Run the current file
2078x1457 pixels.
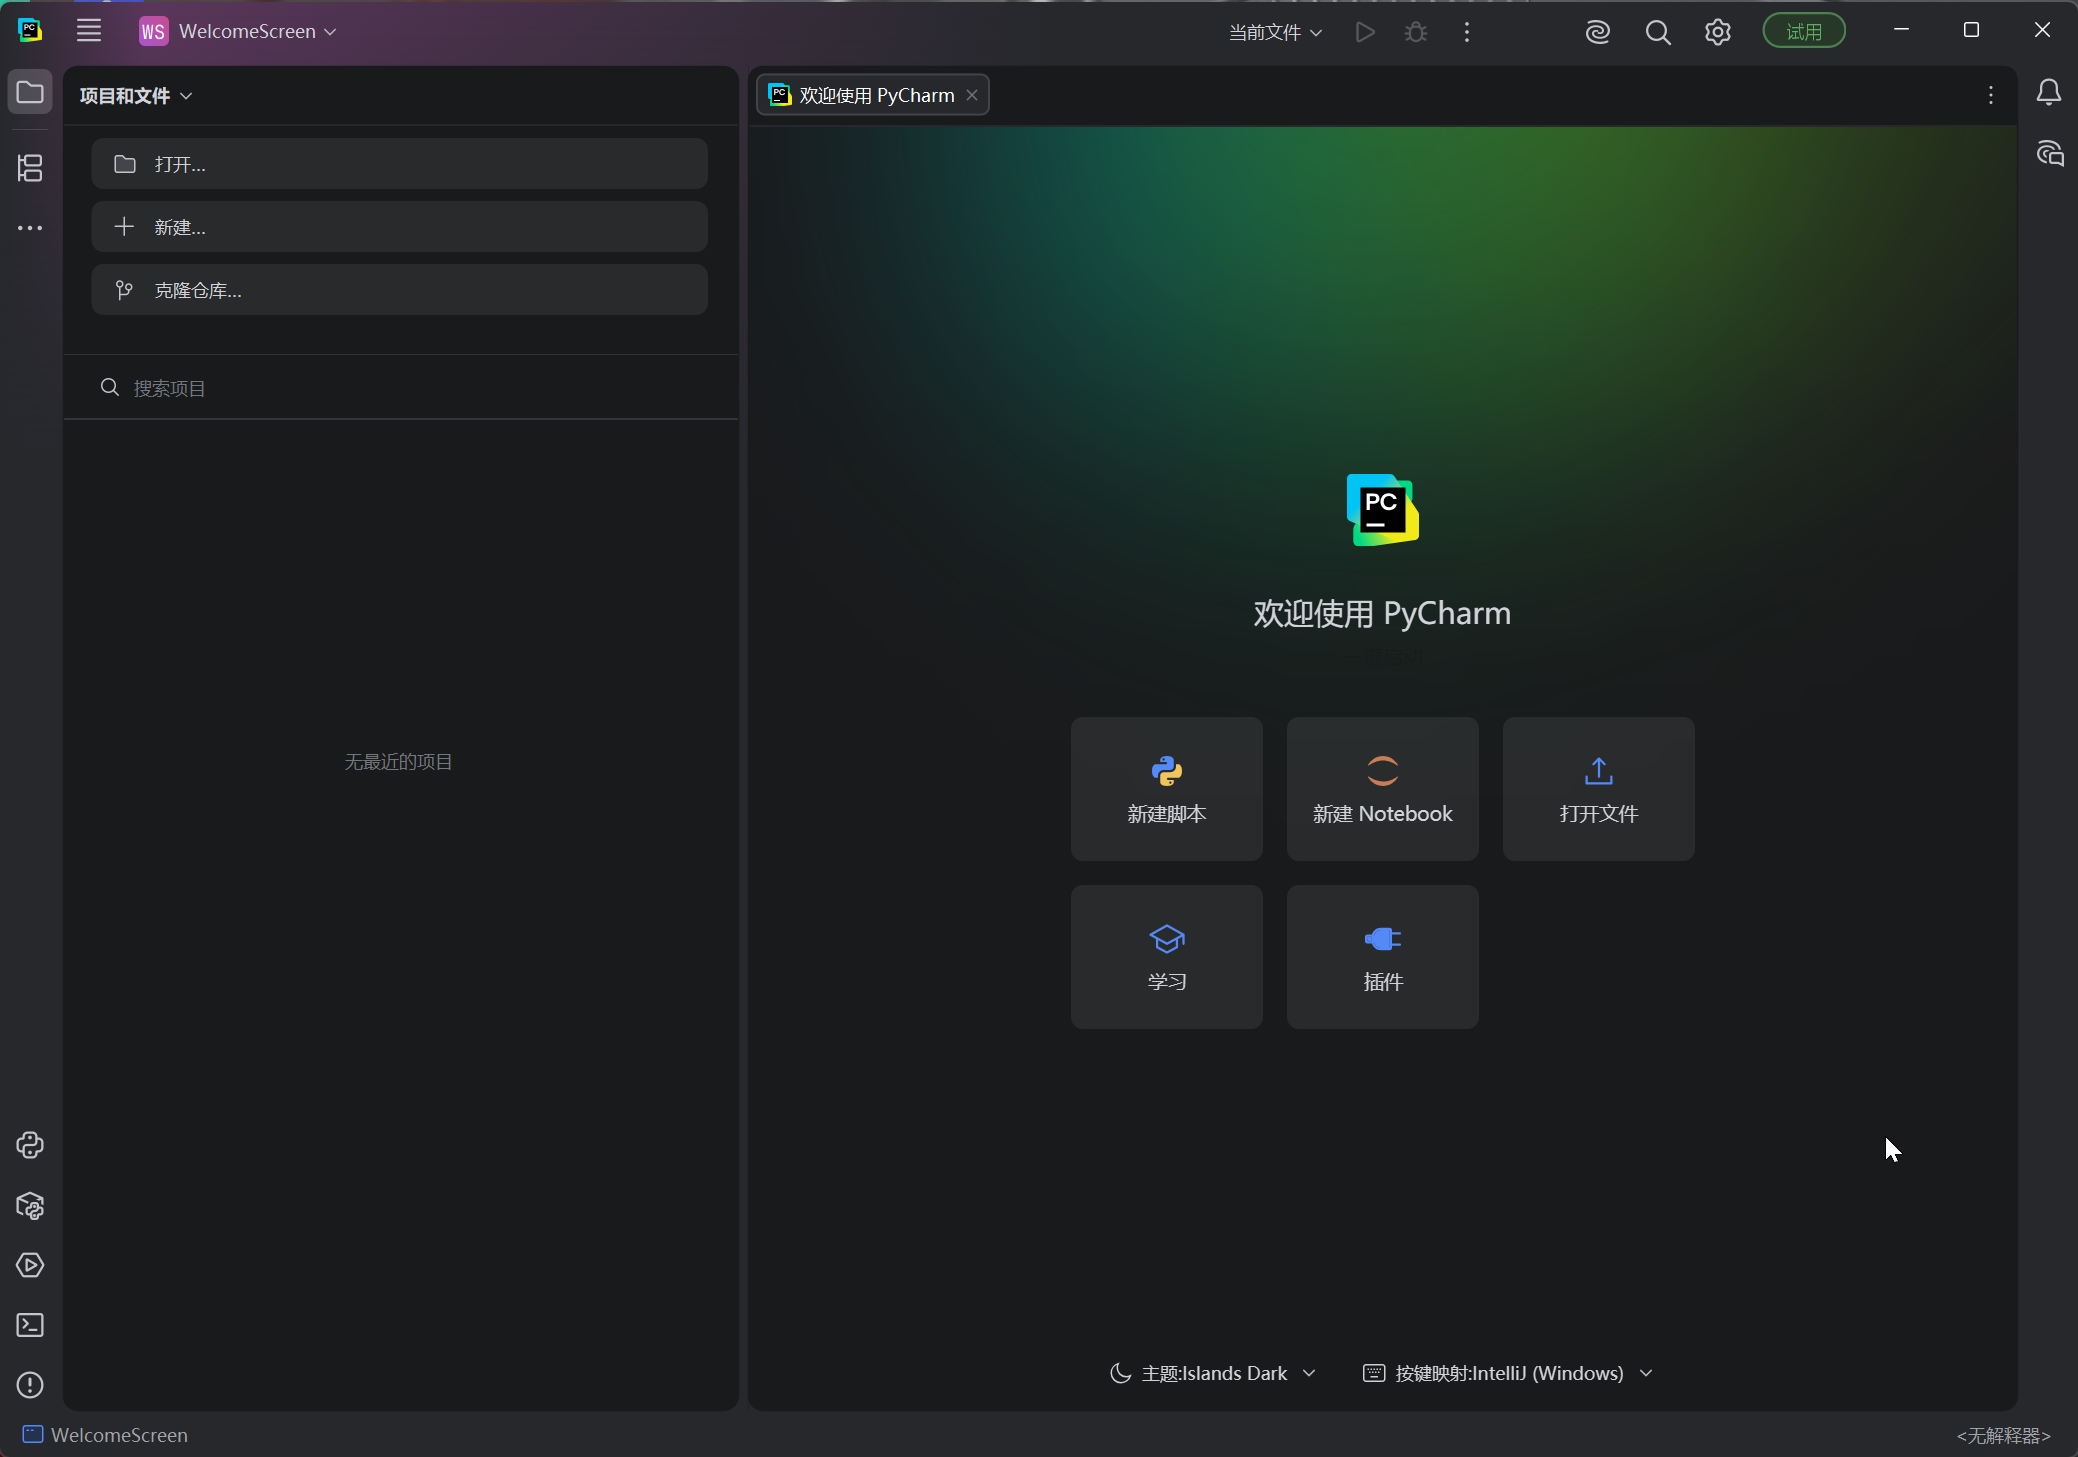click(1365, 32)
